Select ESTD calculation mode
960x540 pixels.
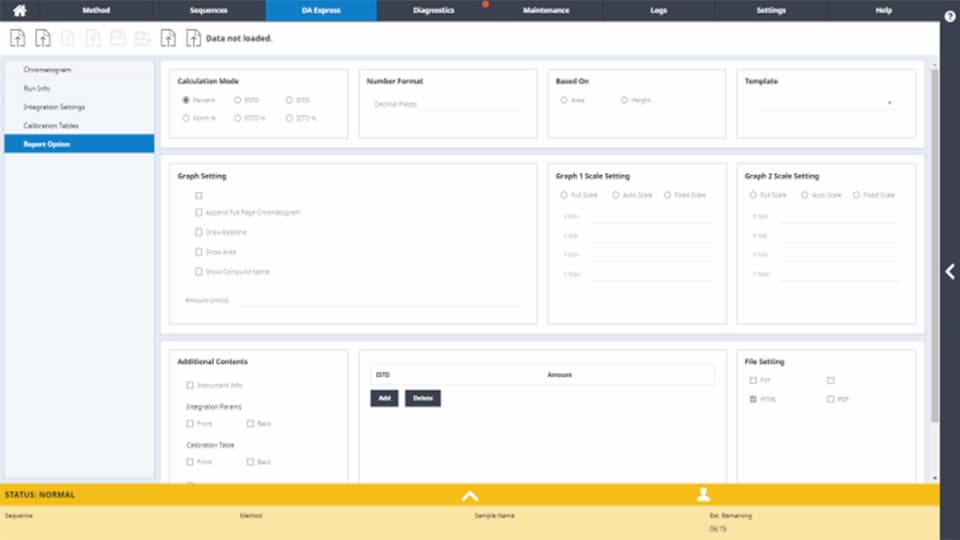click(x=237, y=100)
